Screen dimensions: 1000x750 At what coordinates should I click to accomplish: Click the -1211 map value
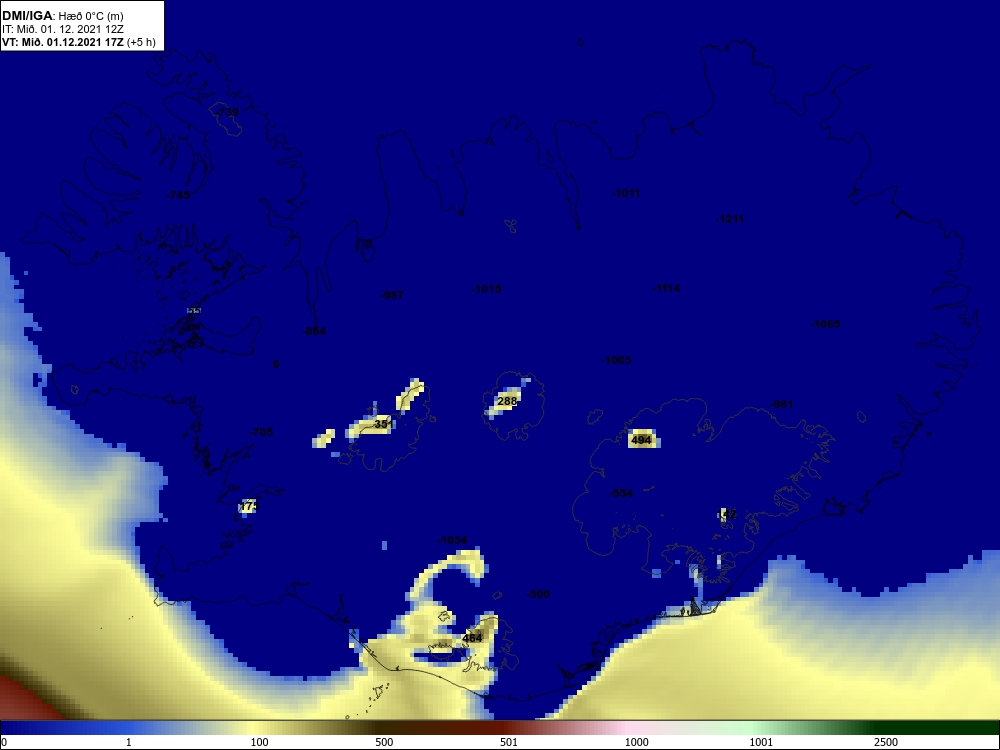coord(730,219)
